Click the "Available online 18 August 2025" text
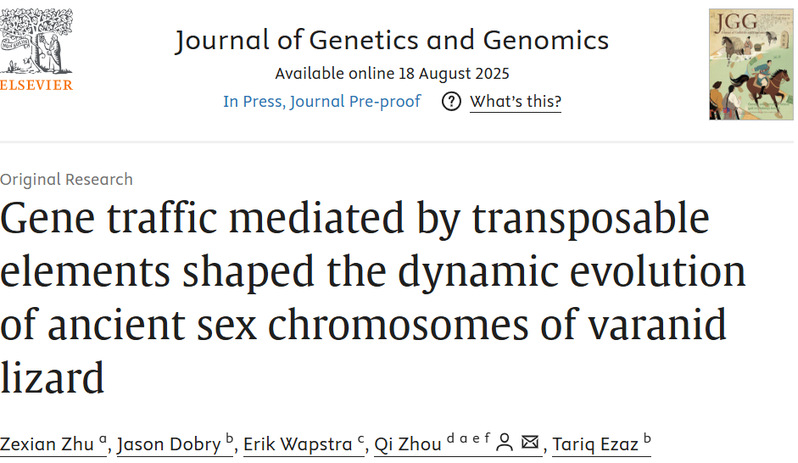The image size is (798, 463). [x=391, y=74]
